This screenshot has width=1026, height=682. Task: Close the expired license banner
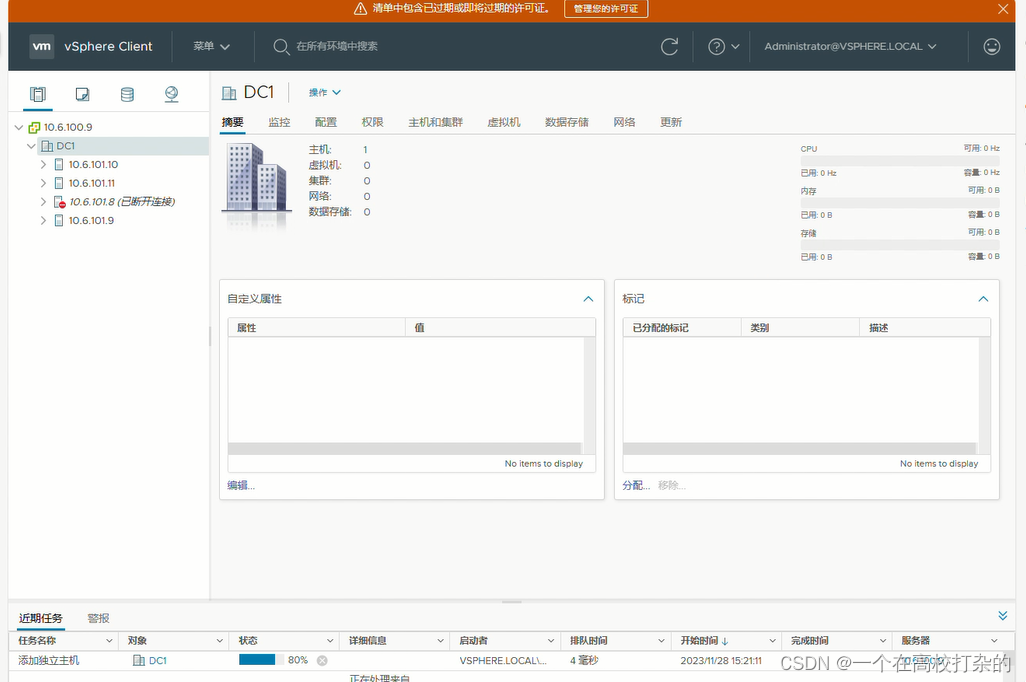[1003, 9]
